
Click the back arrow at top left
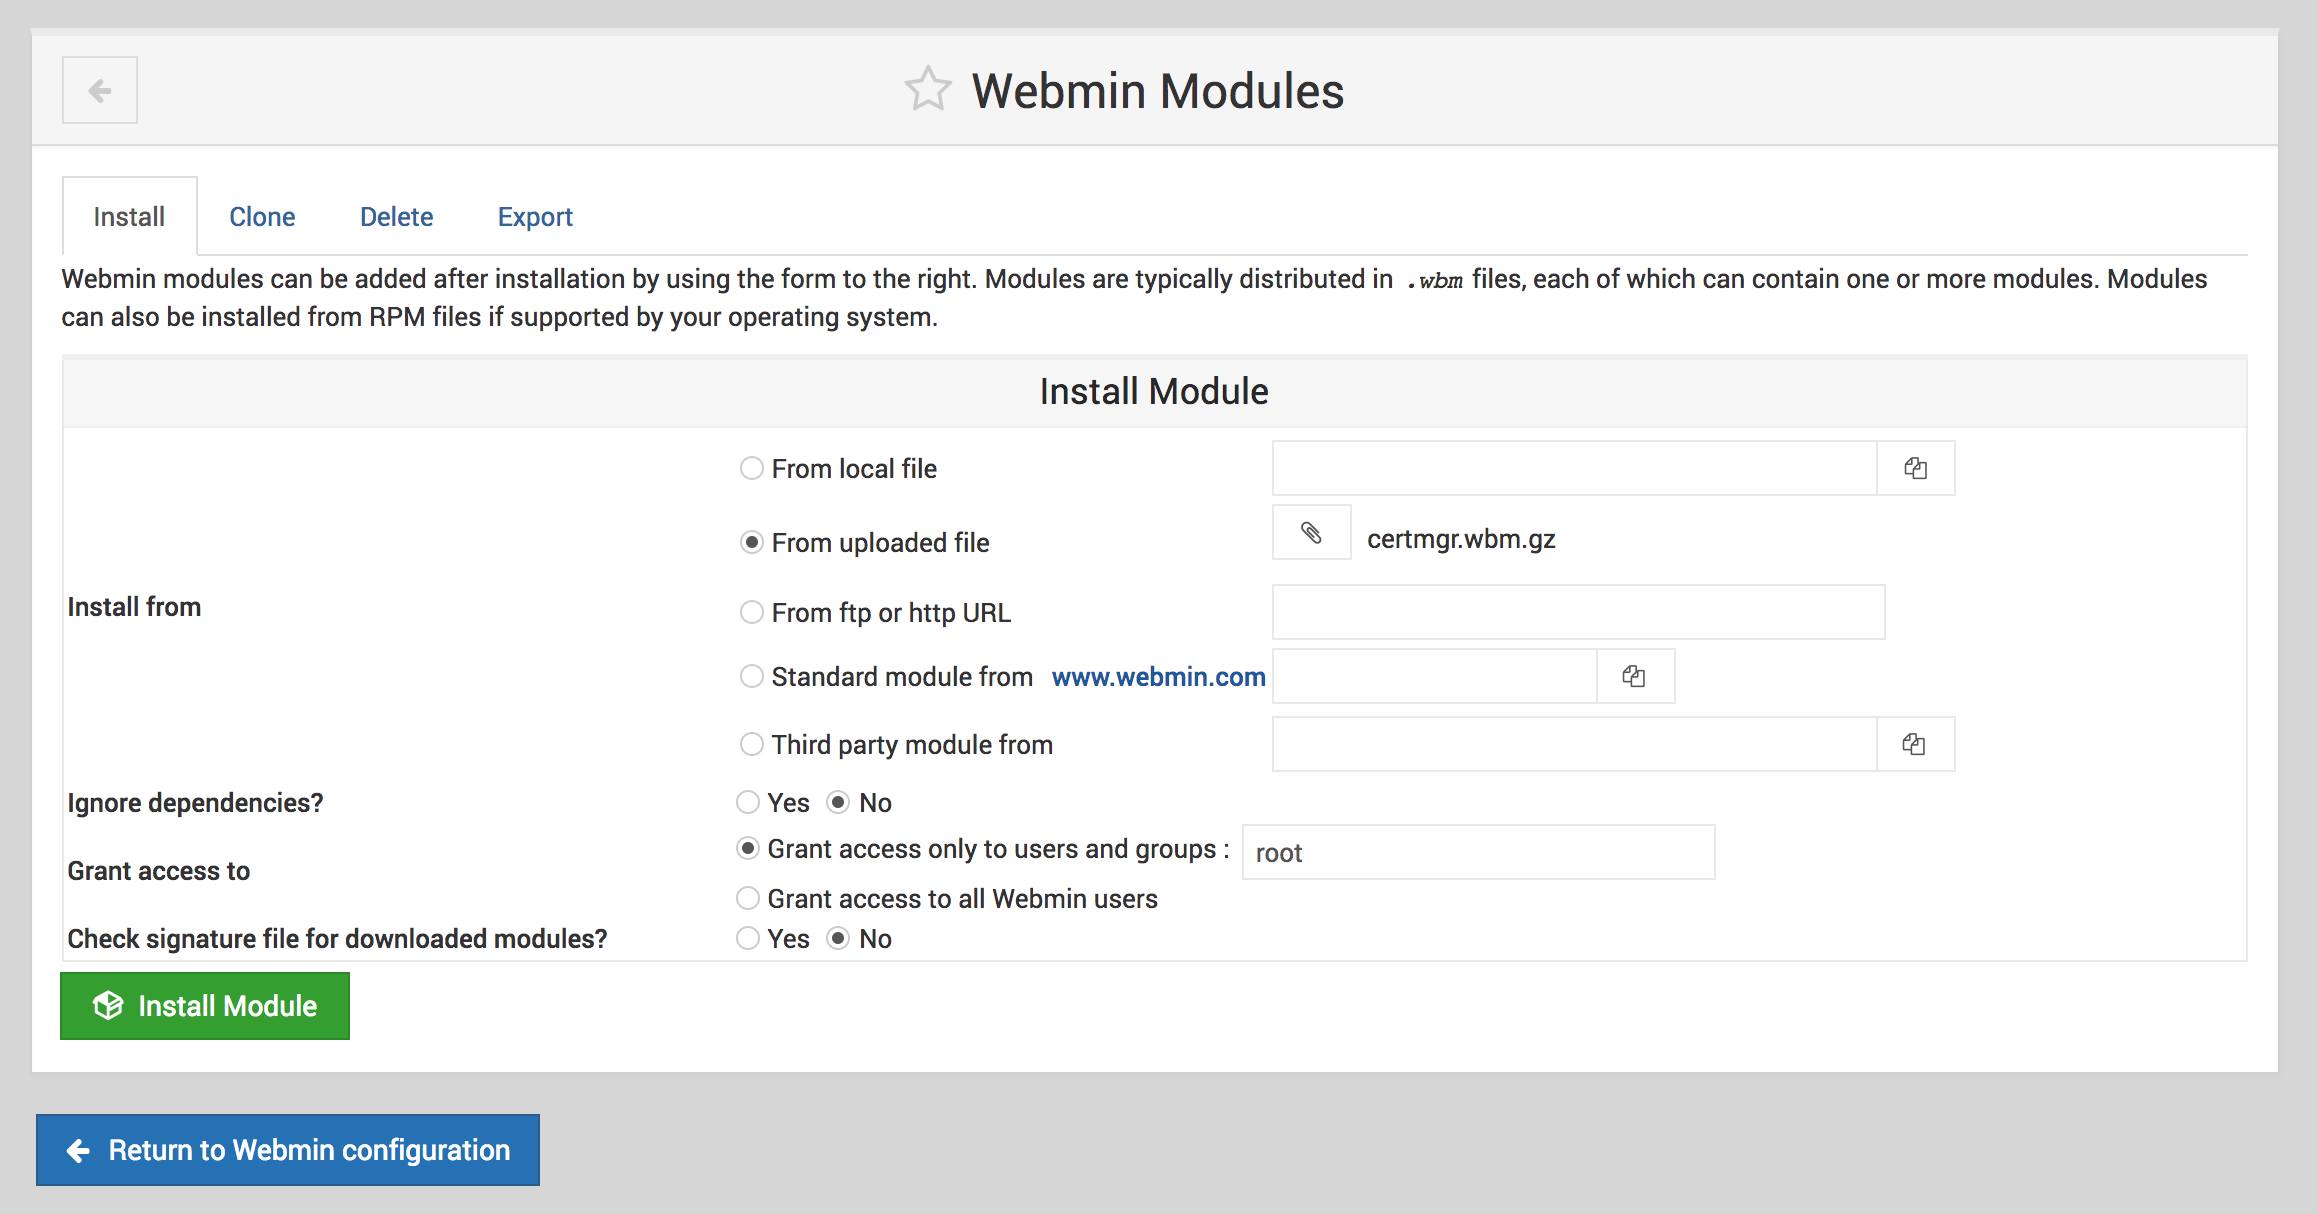coord(98,90)
